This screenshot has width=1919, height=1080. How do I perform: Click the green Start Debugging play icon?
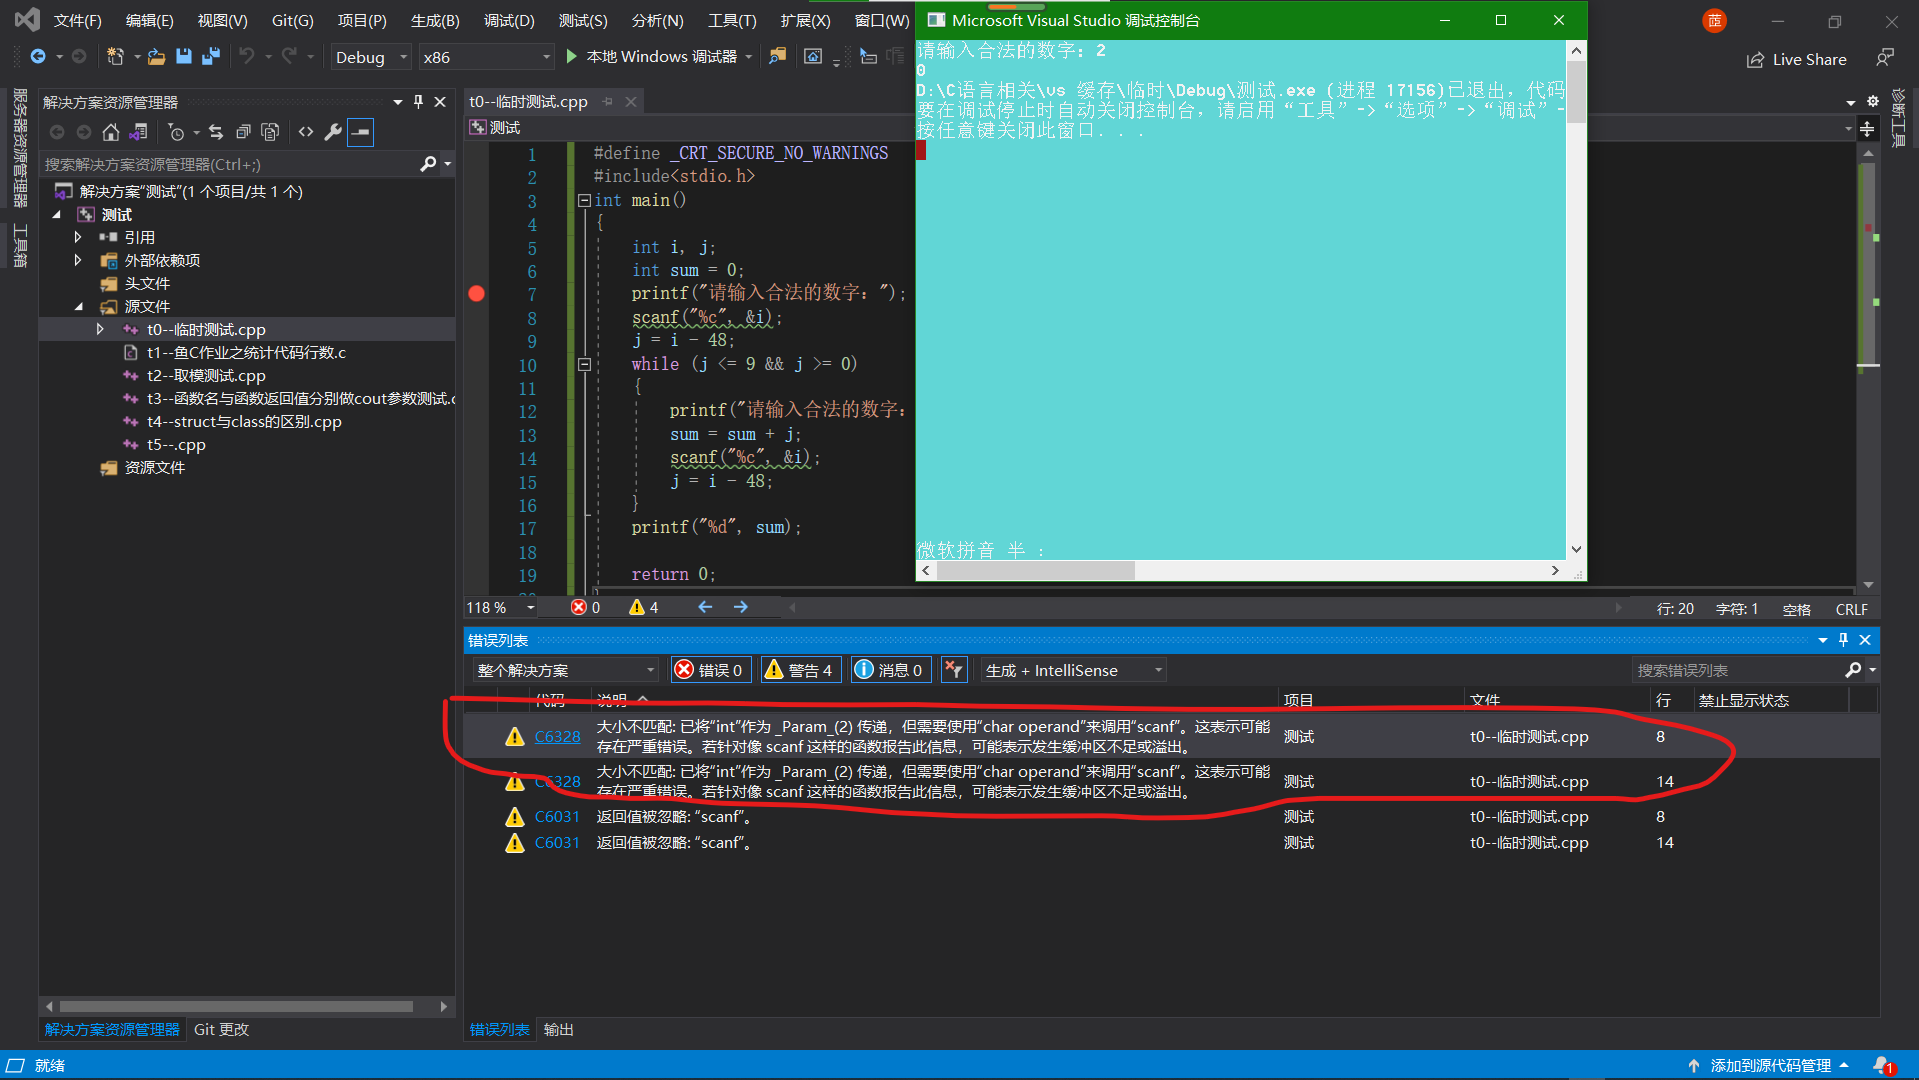571,57
